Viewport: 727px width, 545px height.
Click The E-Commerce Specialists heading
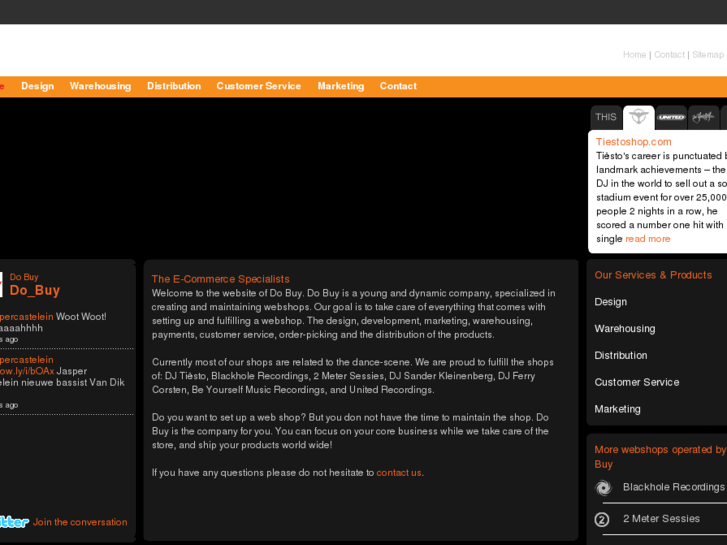point(221,279)
